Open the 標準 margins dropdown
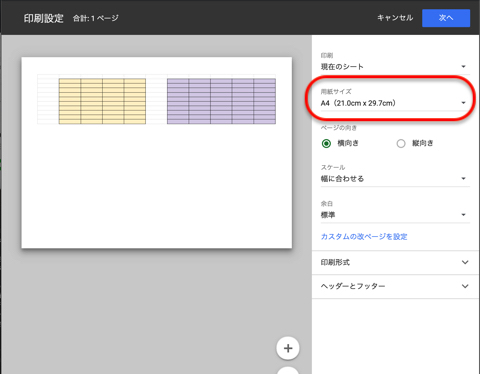Viewport: 480px width, 374px height. tap(395, 215)
